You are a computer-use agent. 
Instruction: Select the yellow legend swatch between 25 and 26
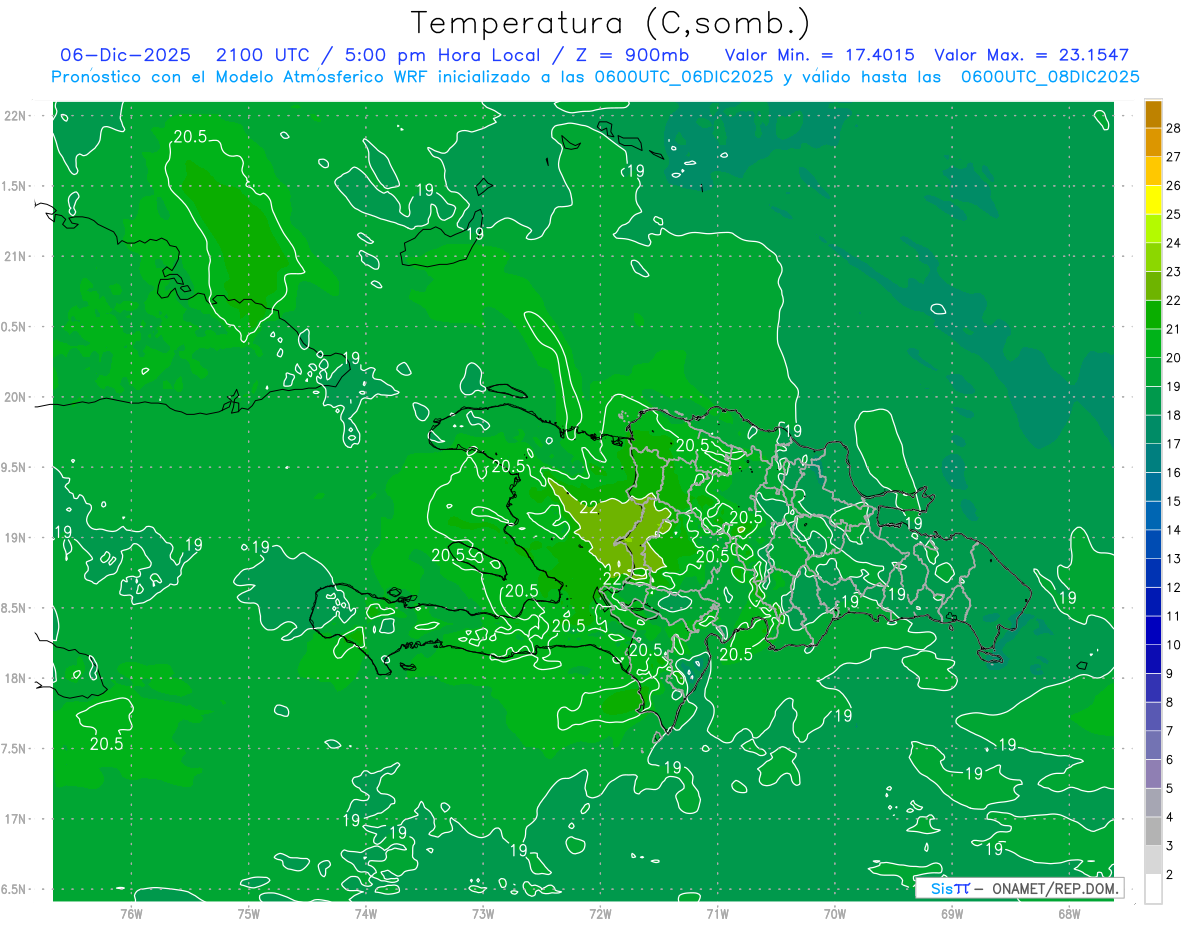1154,200
